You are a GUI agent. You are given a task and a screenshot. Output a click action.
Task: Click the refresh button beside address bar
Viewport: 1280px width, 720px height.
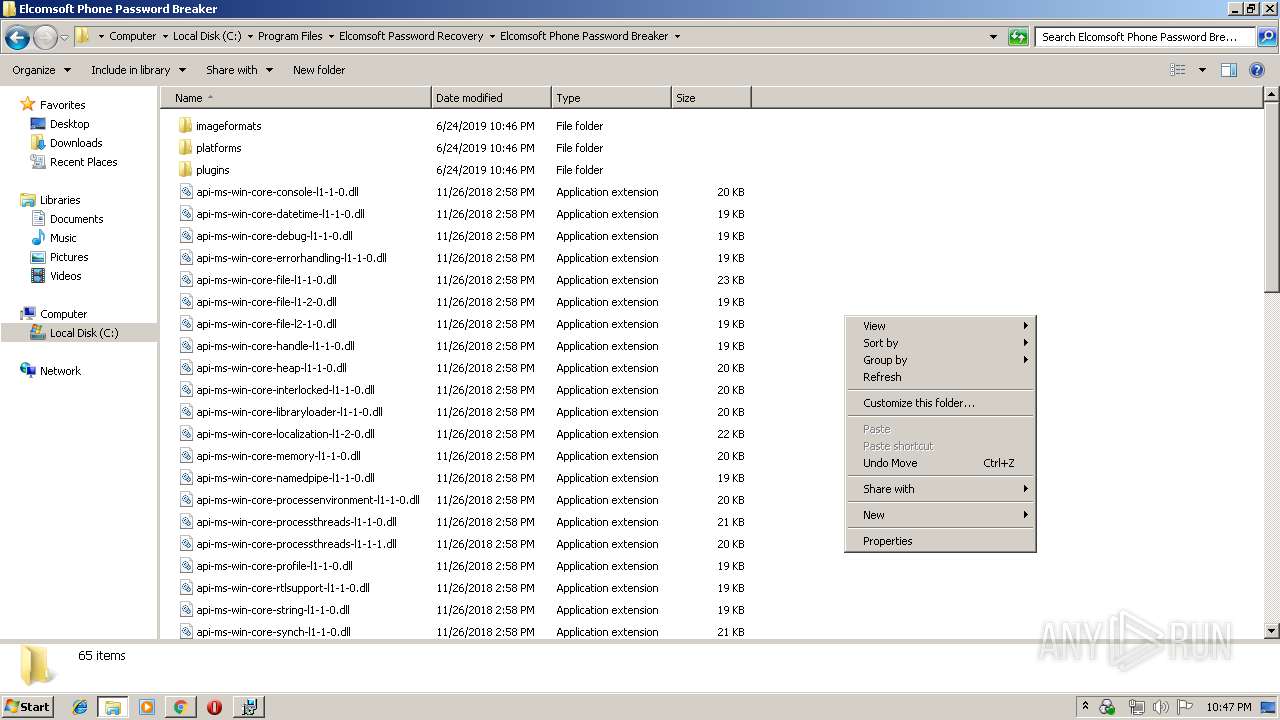pos(1018,37)
